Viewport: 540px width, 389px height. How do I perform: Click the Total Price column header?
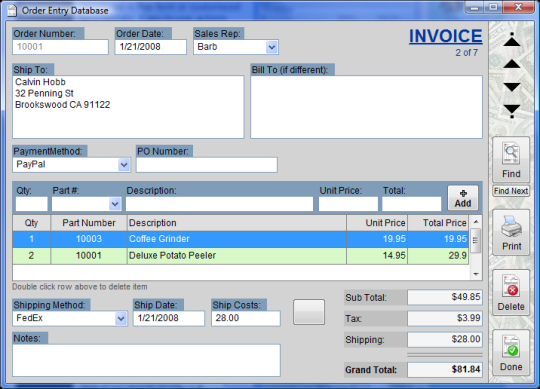(x=438, y=223)
